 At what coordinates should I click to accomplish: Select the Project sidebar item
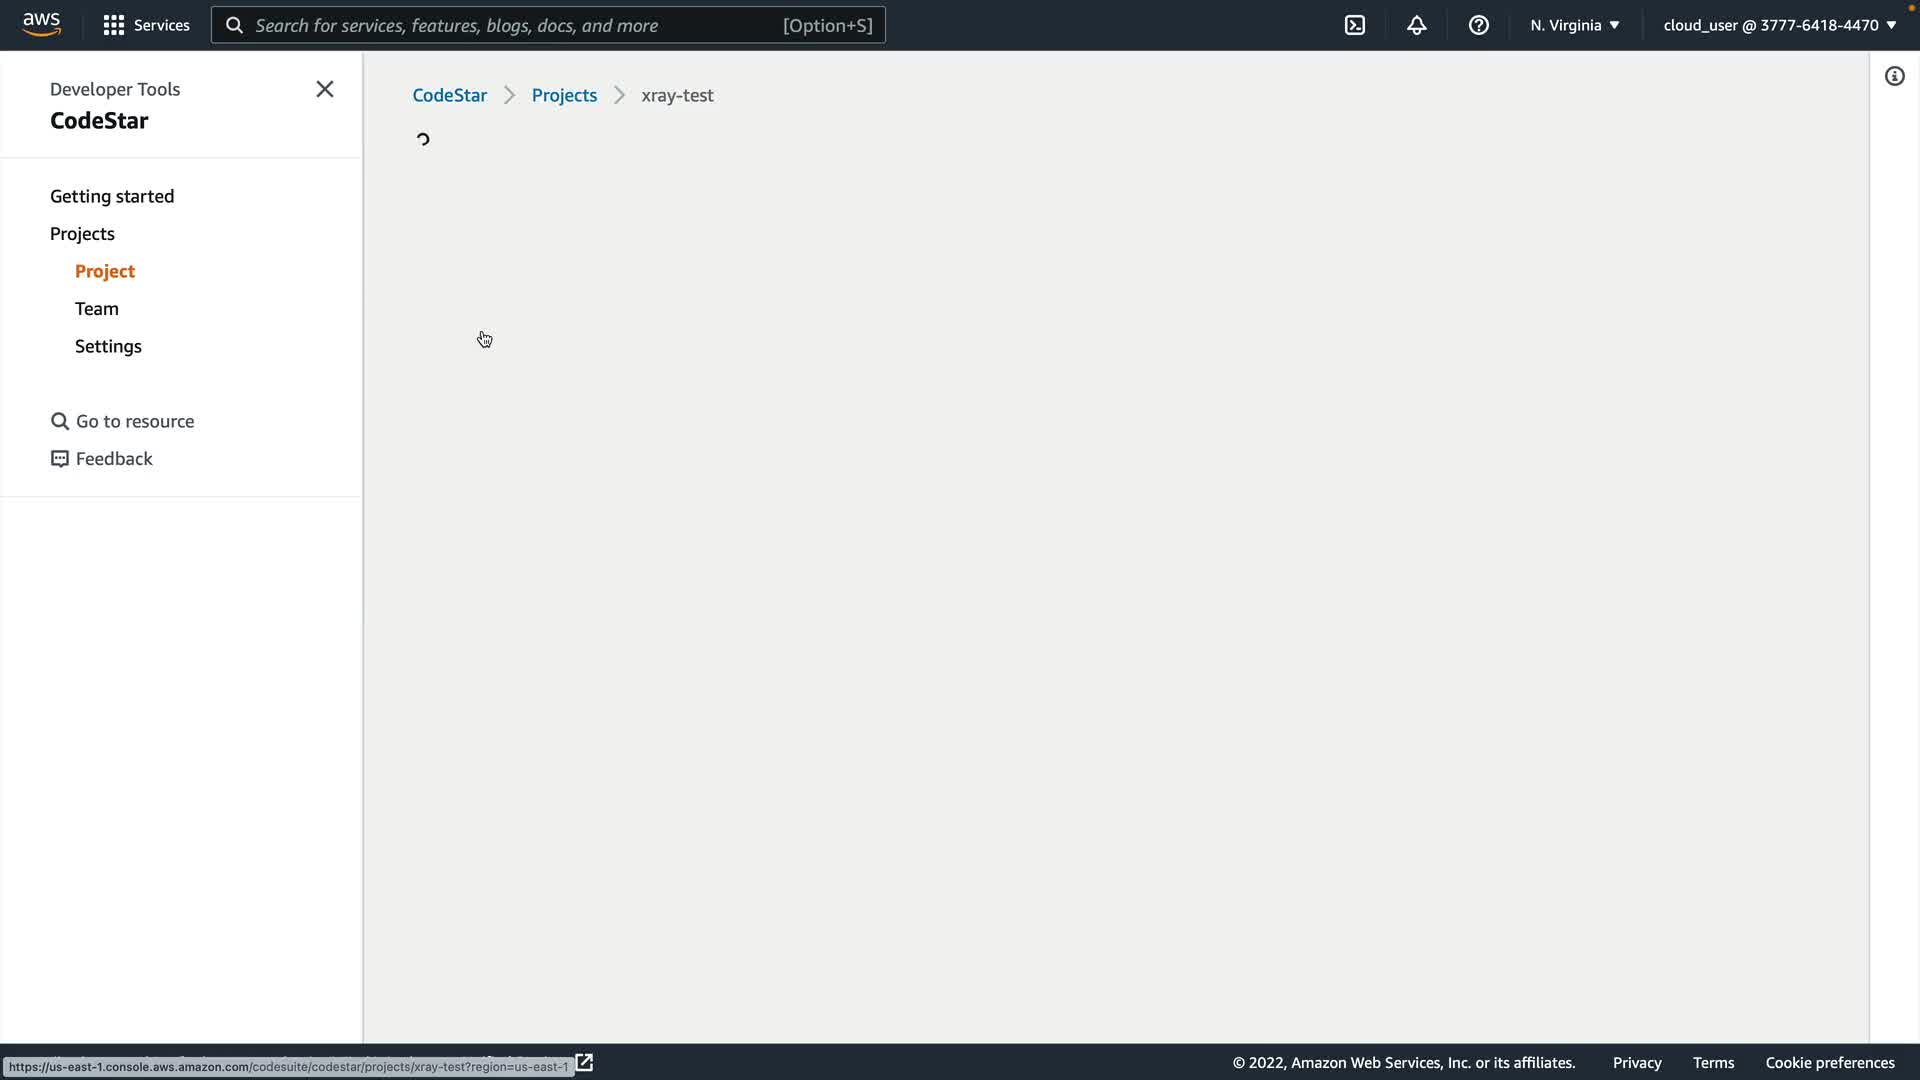(x=104, y=271)
